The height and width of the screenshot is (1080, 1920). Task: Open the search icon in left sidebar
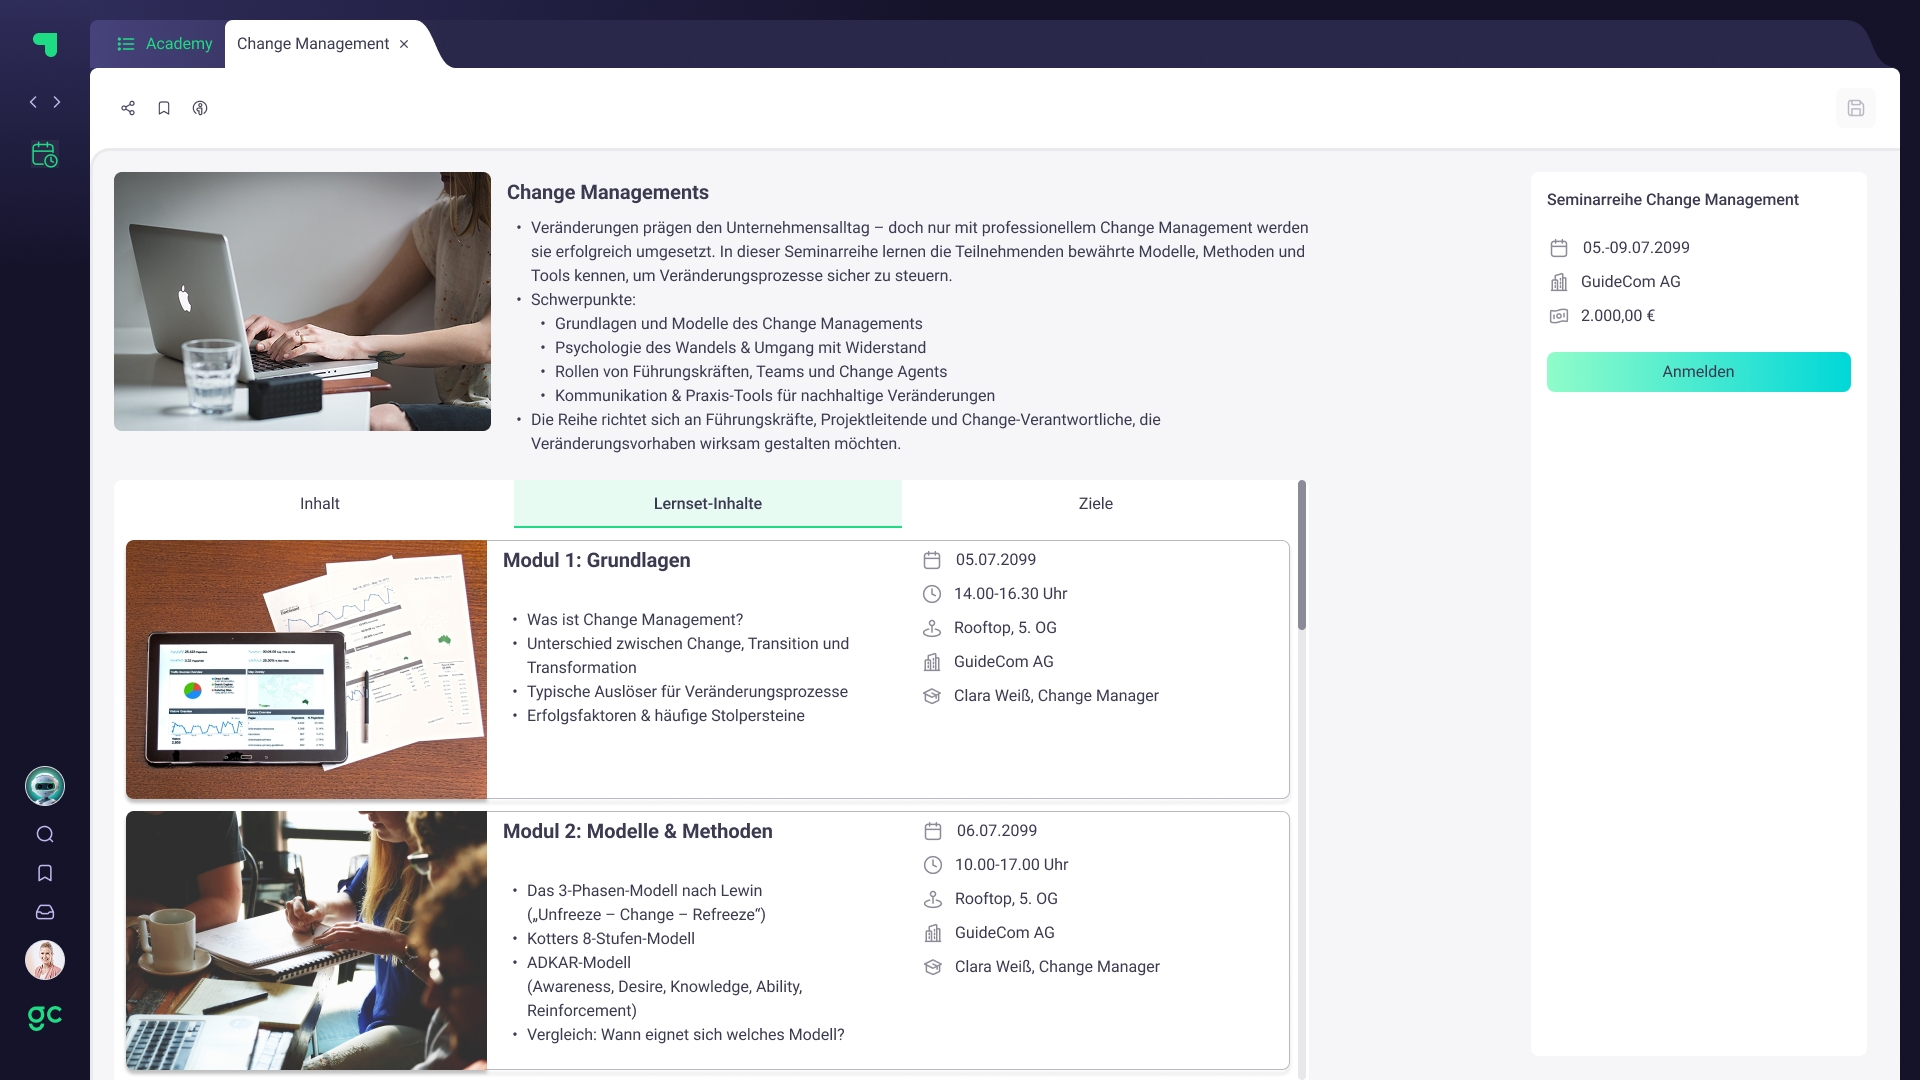pyautogui.click(x=45, y=834)
